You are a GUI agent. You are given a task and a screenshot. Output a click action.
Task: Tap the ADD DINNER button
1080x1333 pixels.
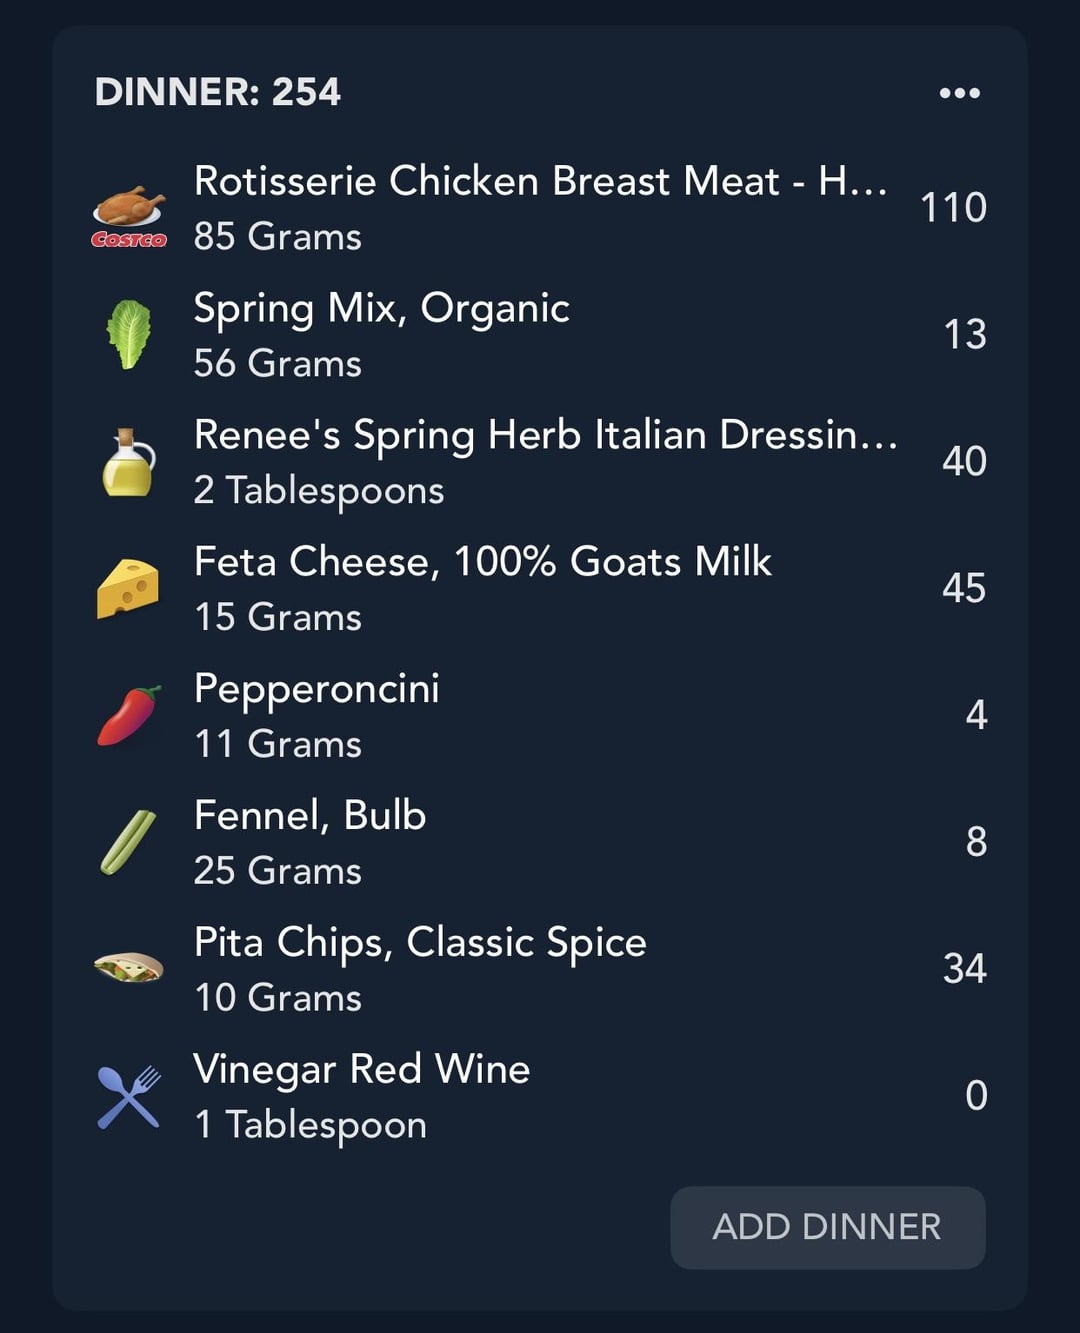click(827, 1227)
